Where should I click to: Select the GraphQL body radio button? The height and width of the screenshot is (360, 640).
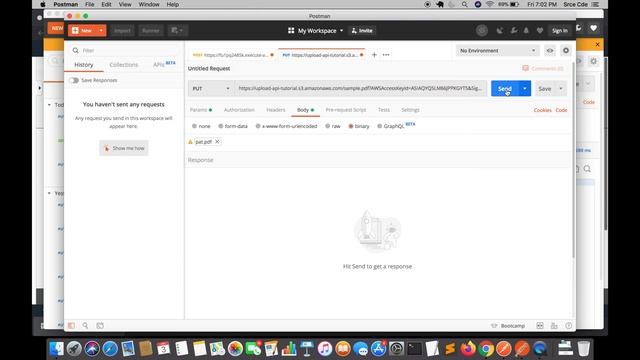click(380, 126)
